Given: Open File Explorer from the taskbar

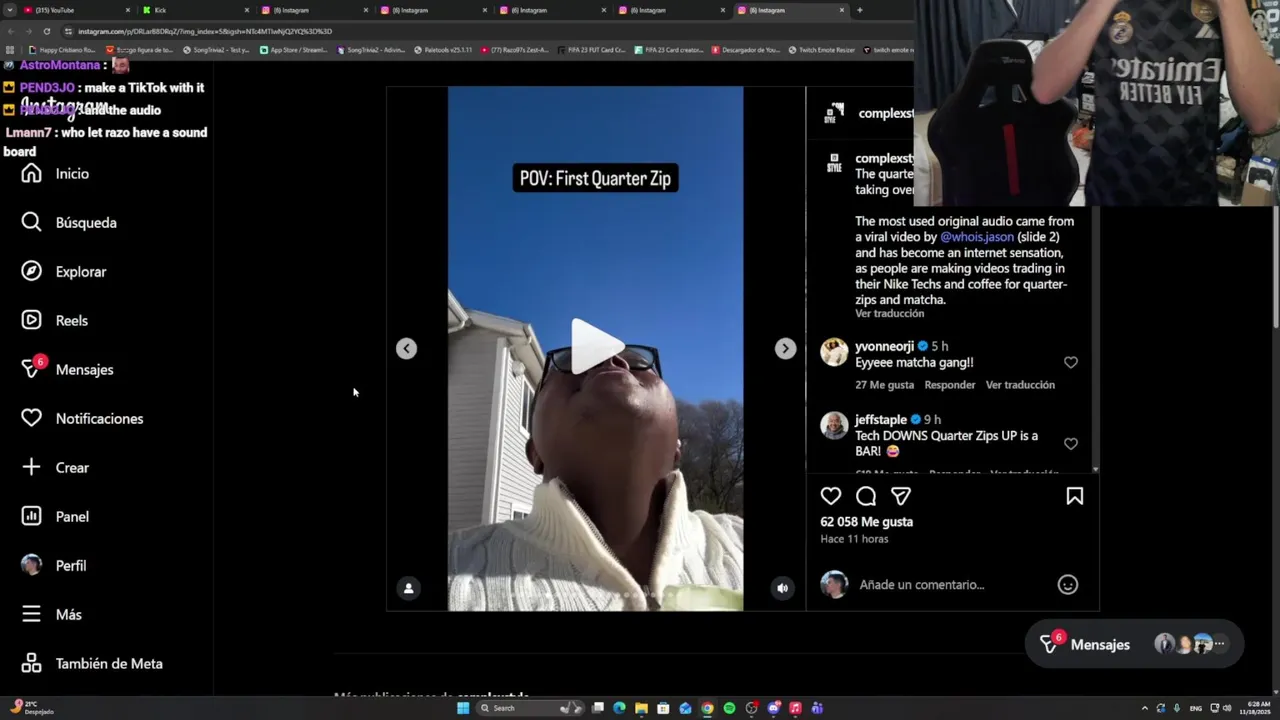Looking at the screenshot, I should click(x=641, y=708).
